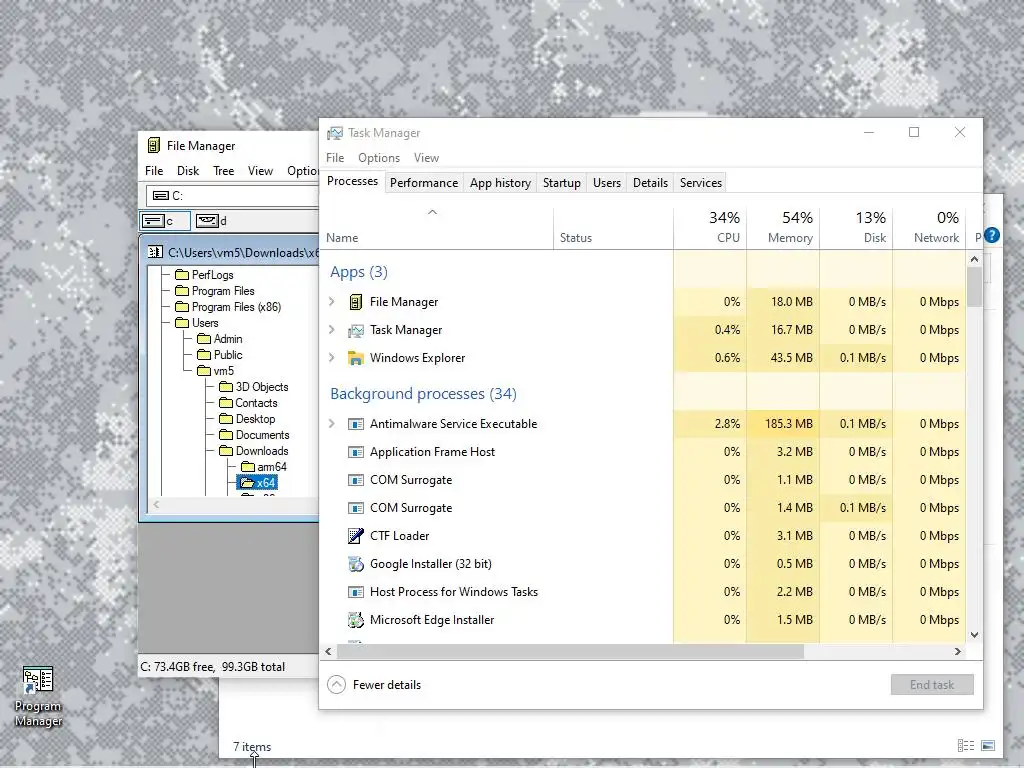Switch to details list view icon in Explorer window
The height and width of the screenshot is (768, 1024).
click(966, 745)
